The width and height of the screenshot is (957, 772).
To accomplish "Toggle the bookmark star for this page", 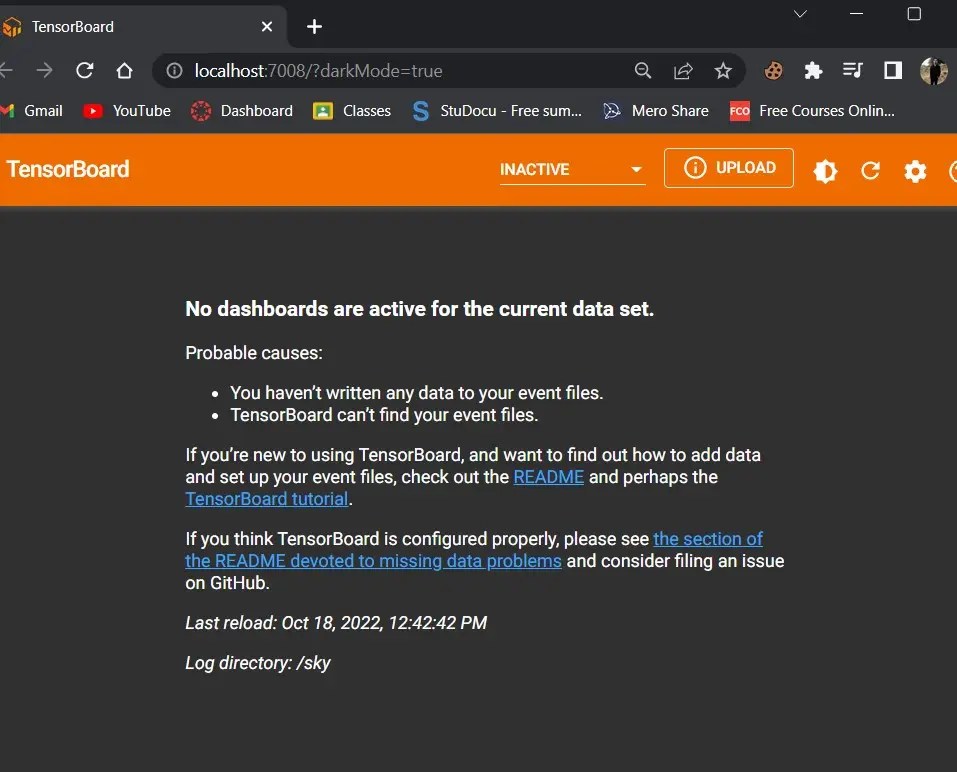I will tap(723, 70).
